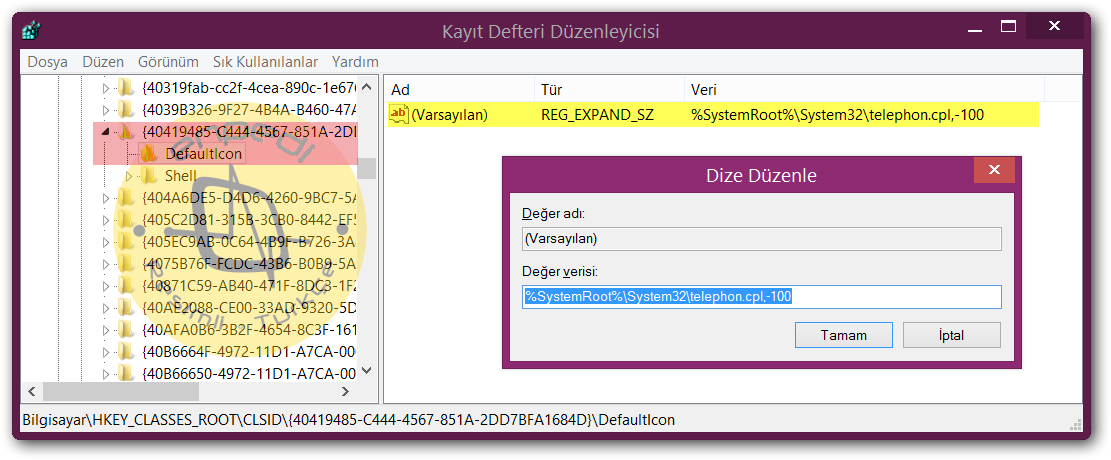Image resolution: width=1111 pixels, height=460 pixels.
Task: Click the Registry Editor app icon in title bar
Action: click(x=31, y=31)
